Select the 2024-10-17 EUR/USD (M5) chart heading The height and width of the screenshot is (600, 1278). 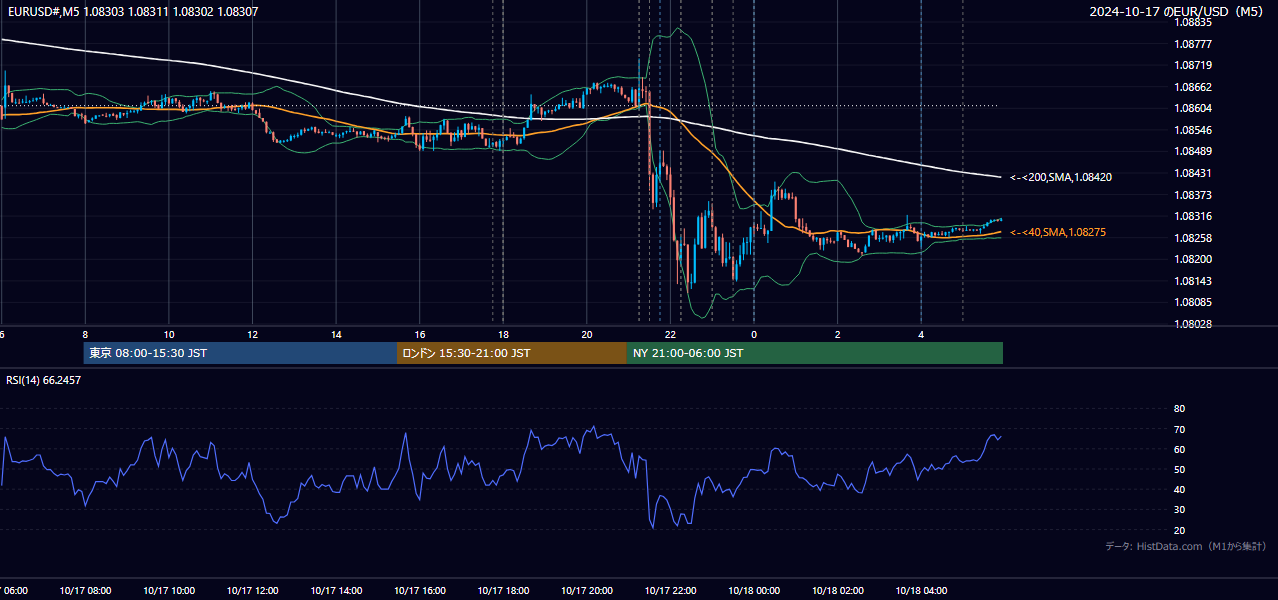pos(1178,11)
